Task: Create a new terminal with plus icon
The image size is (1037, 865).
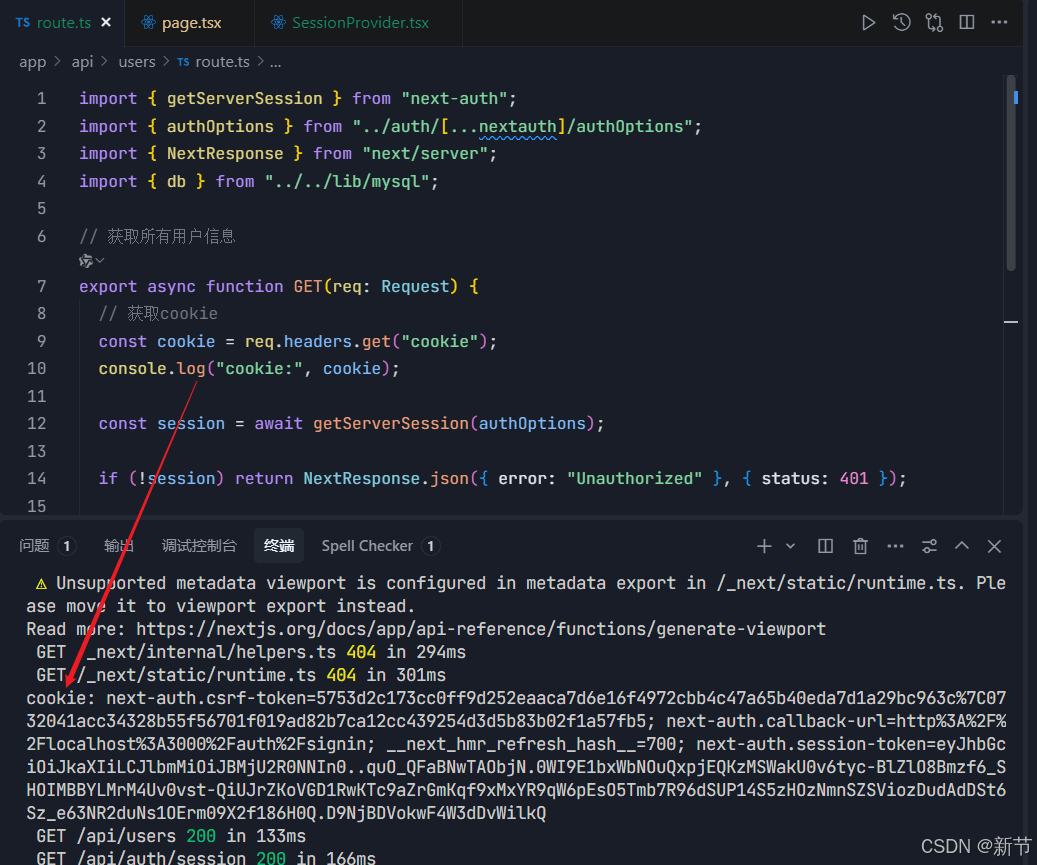Action: coord(764,546)
